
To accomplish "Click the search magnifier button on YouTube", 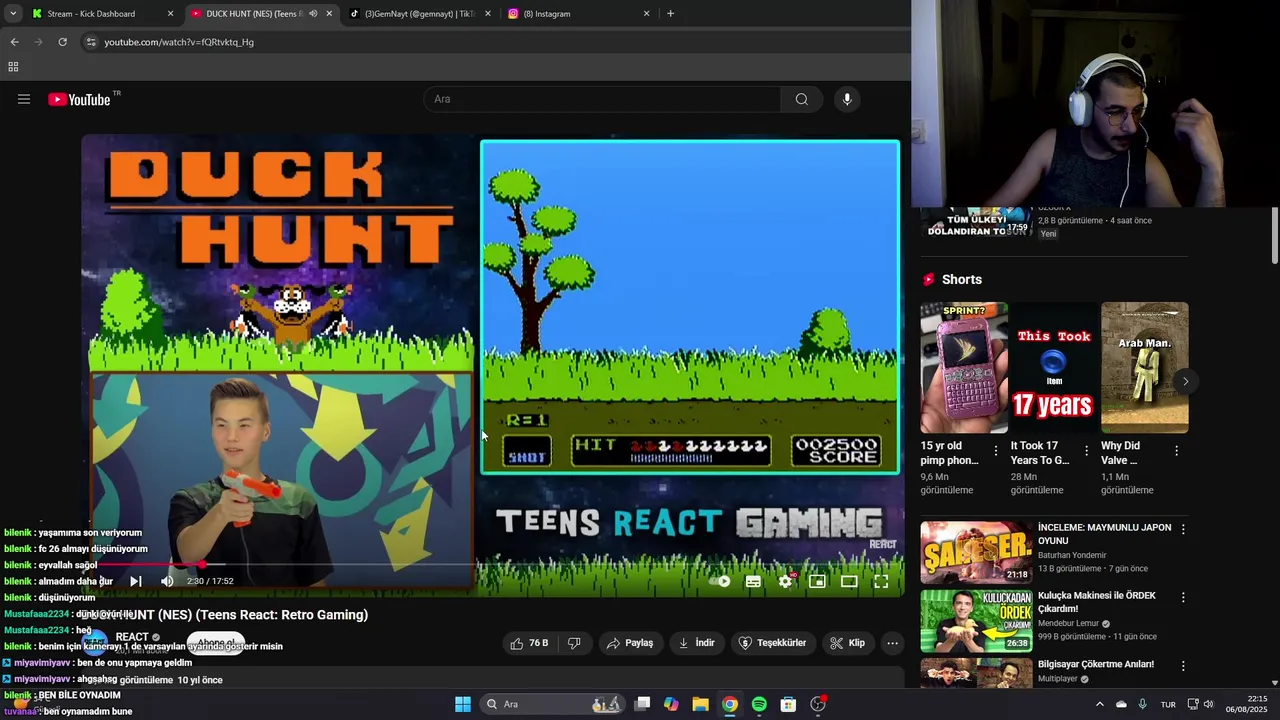I will 801,99.
